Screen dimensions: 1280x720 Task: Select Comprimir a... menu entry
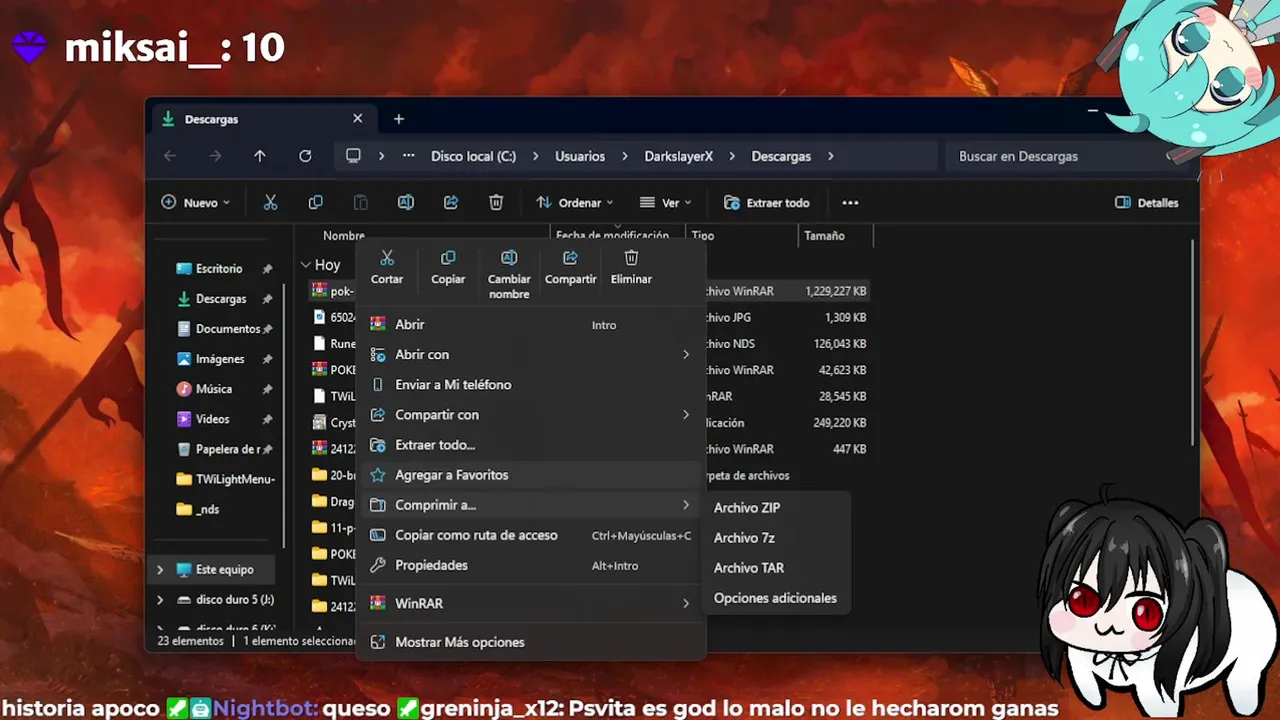(530, 505)
